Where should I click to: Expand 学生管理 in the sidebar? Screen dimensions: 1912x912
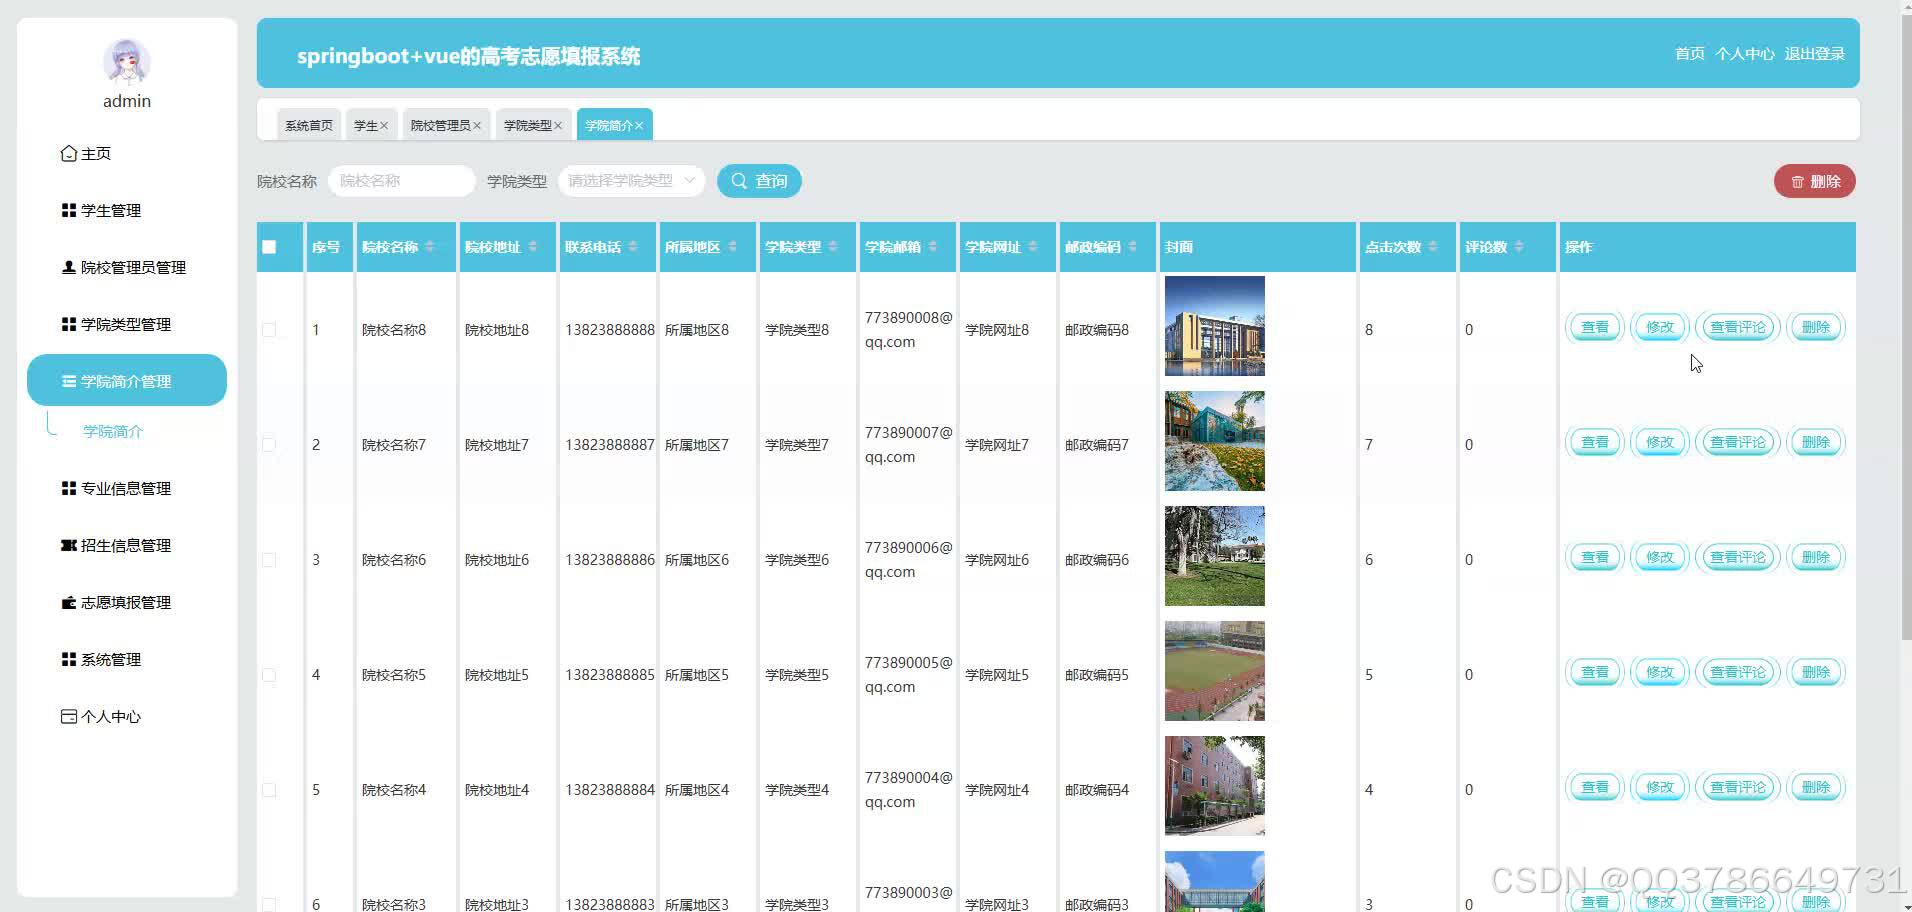pos(127,211)
